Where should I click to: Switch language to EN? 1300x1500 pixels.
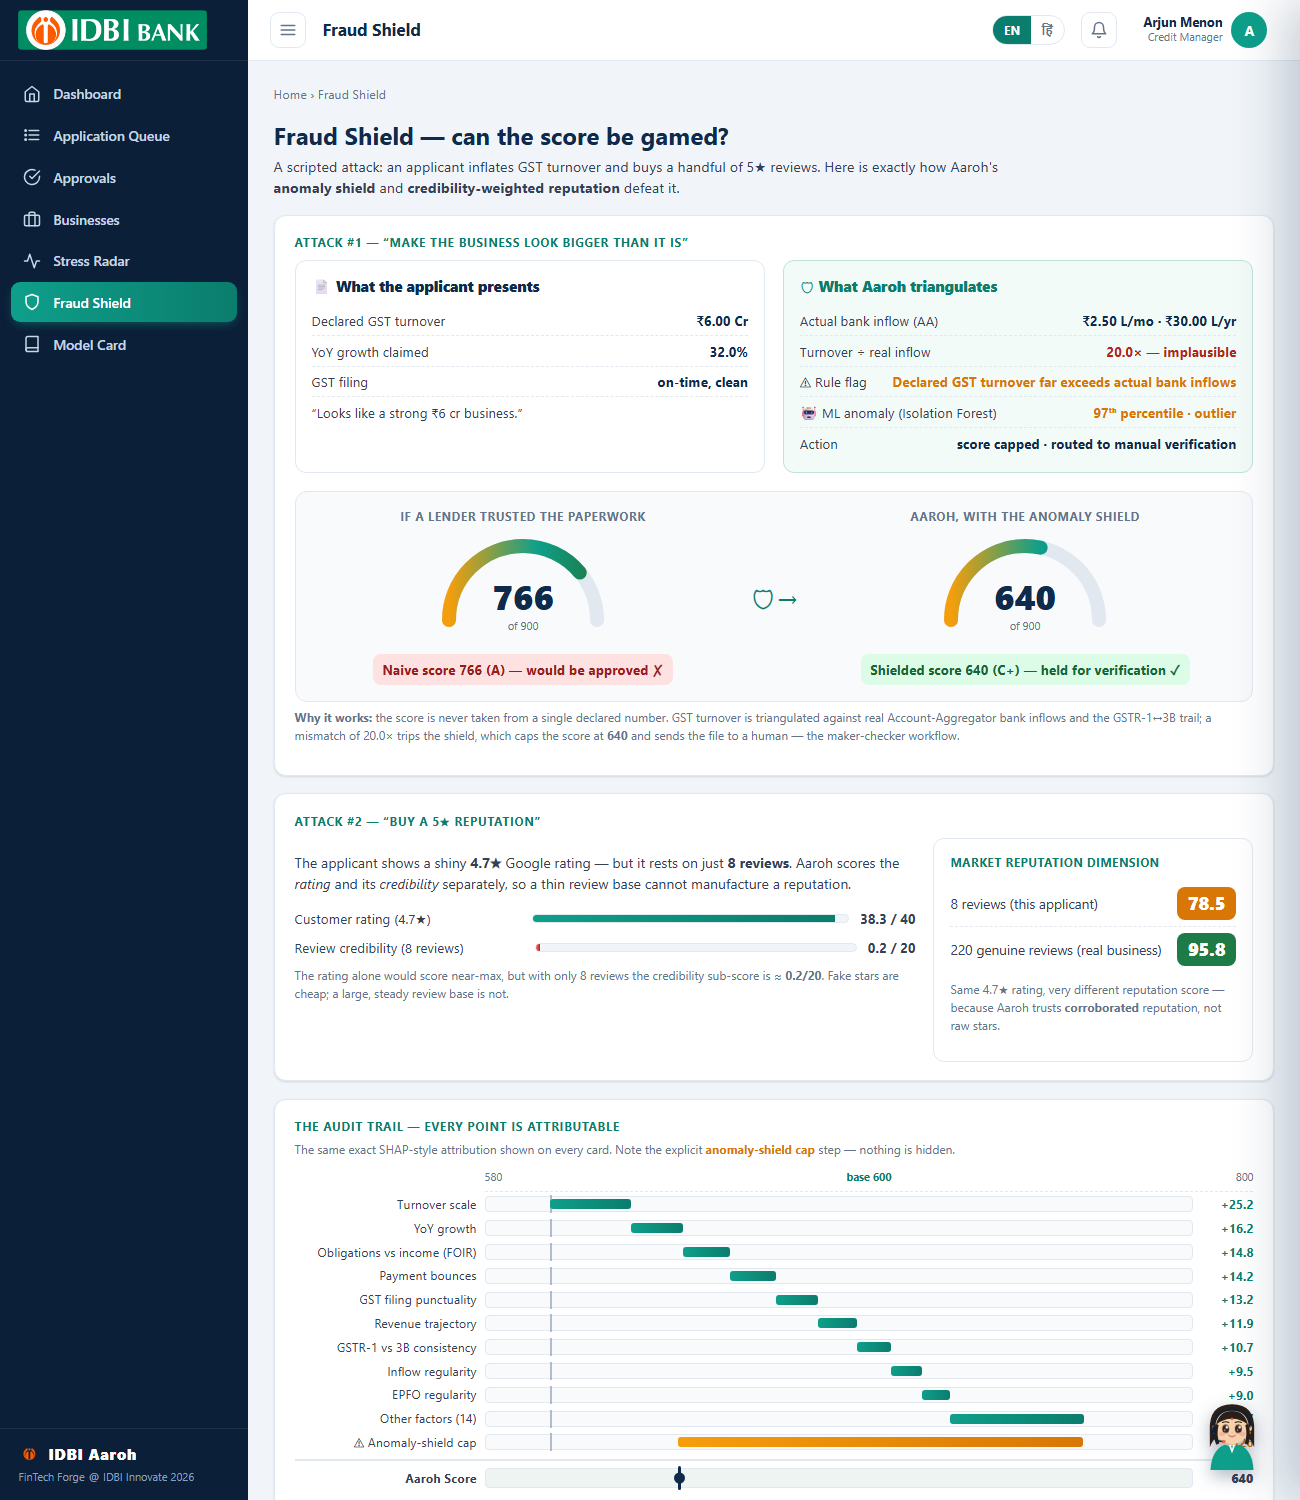point(1012,30)
